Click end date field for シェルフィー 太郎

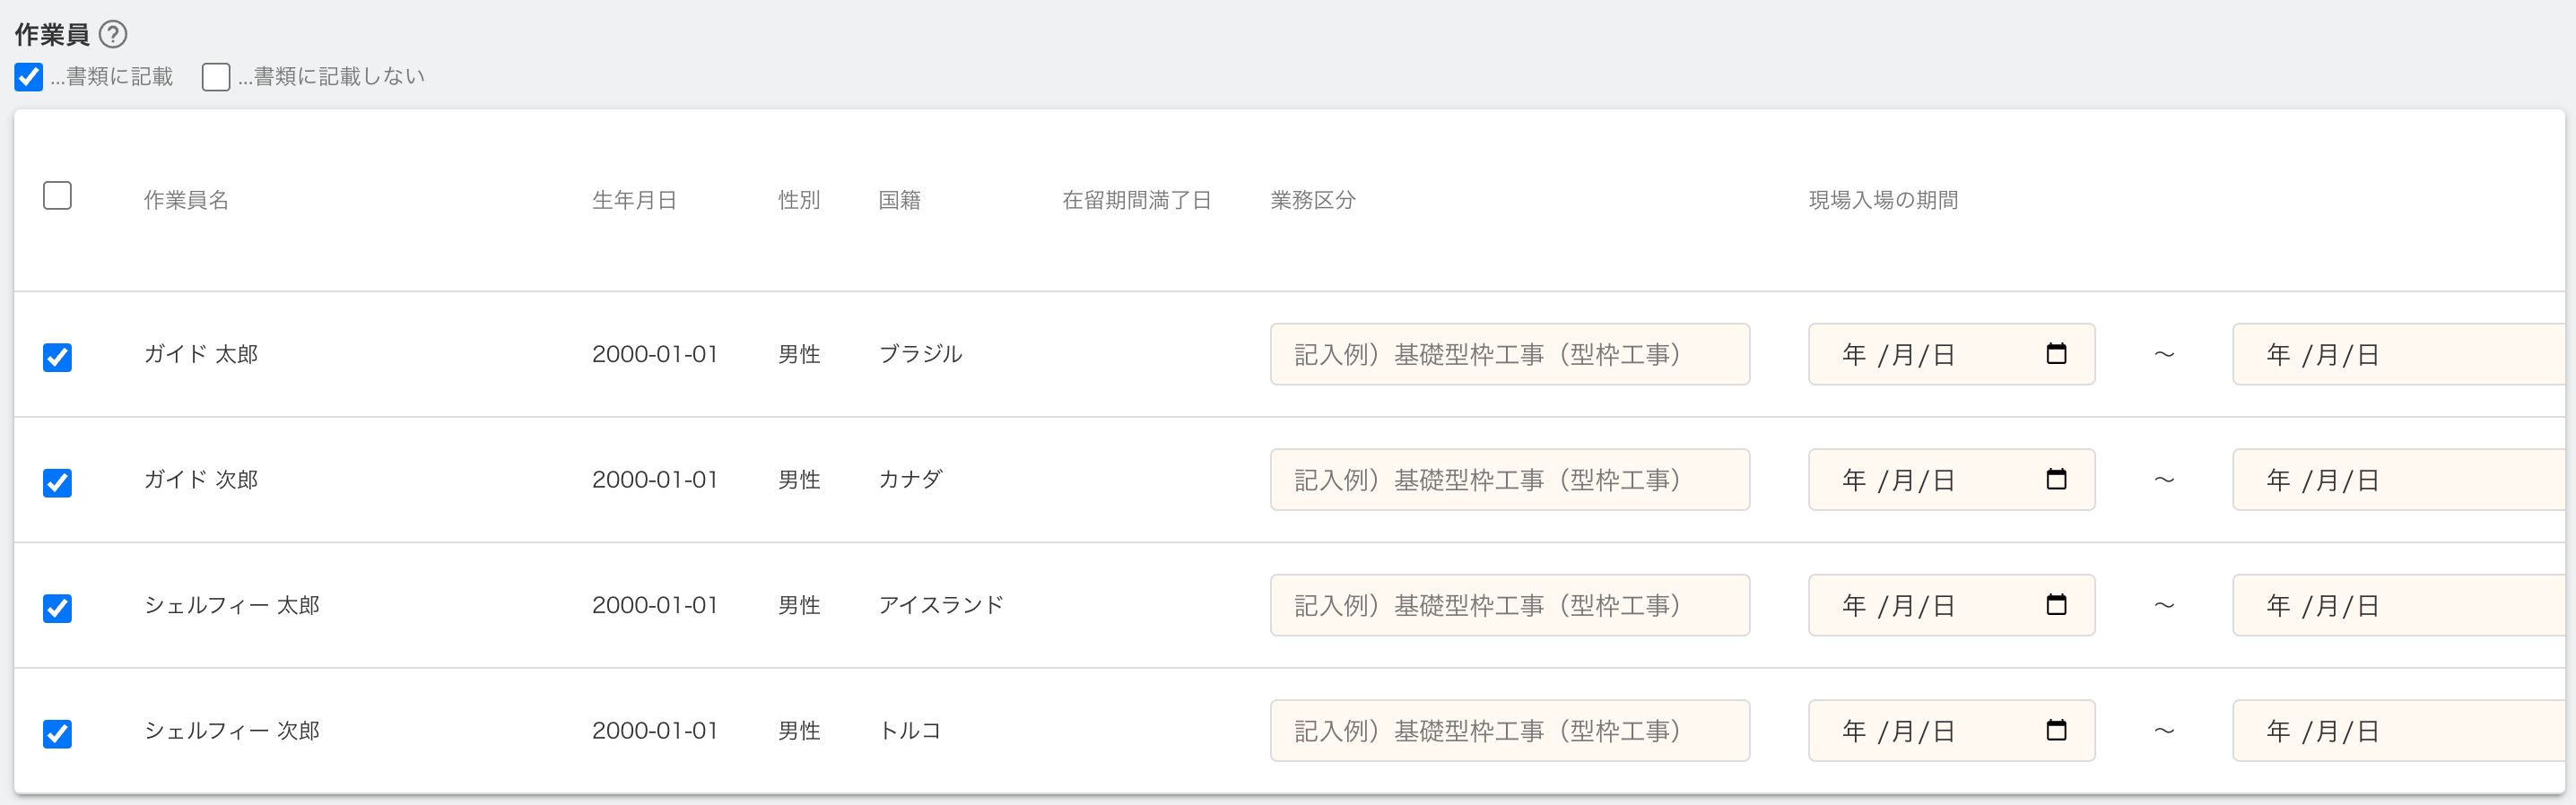click(x=2400, y=605)
